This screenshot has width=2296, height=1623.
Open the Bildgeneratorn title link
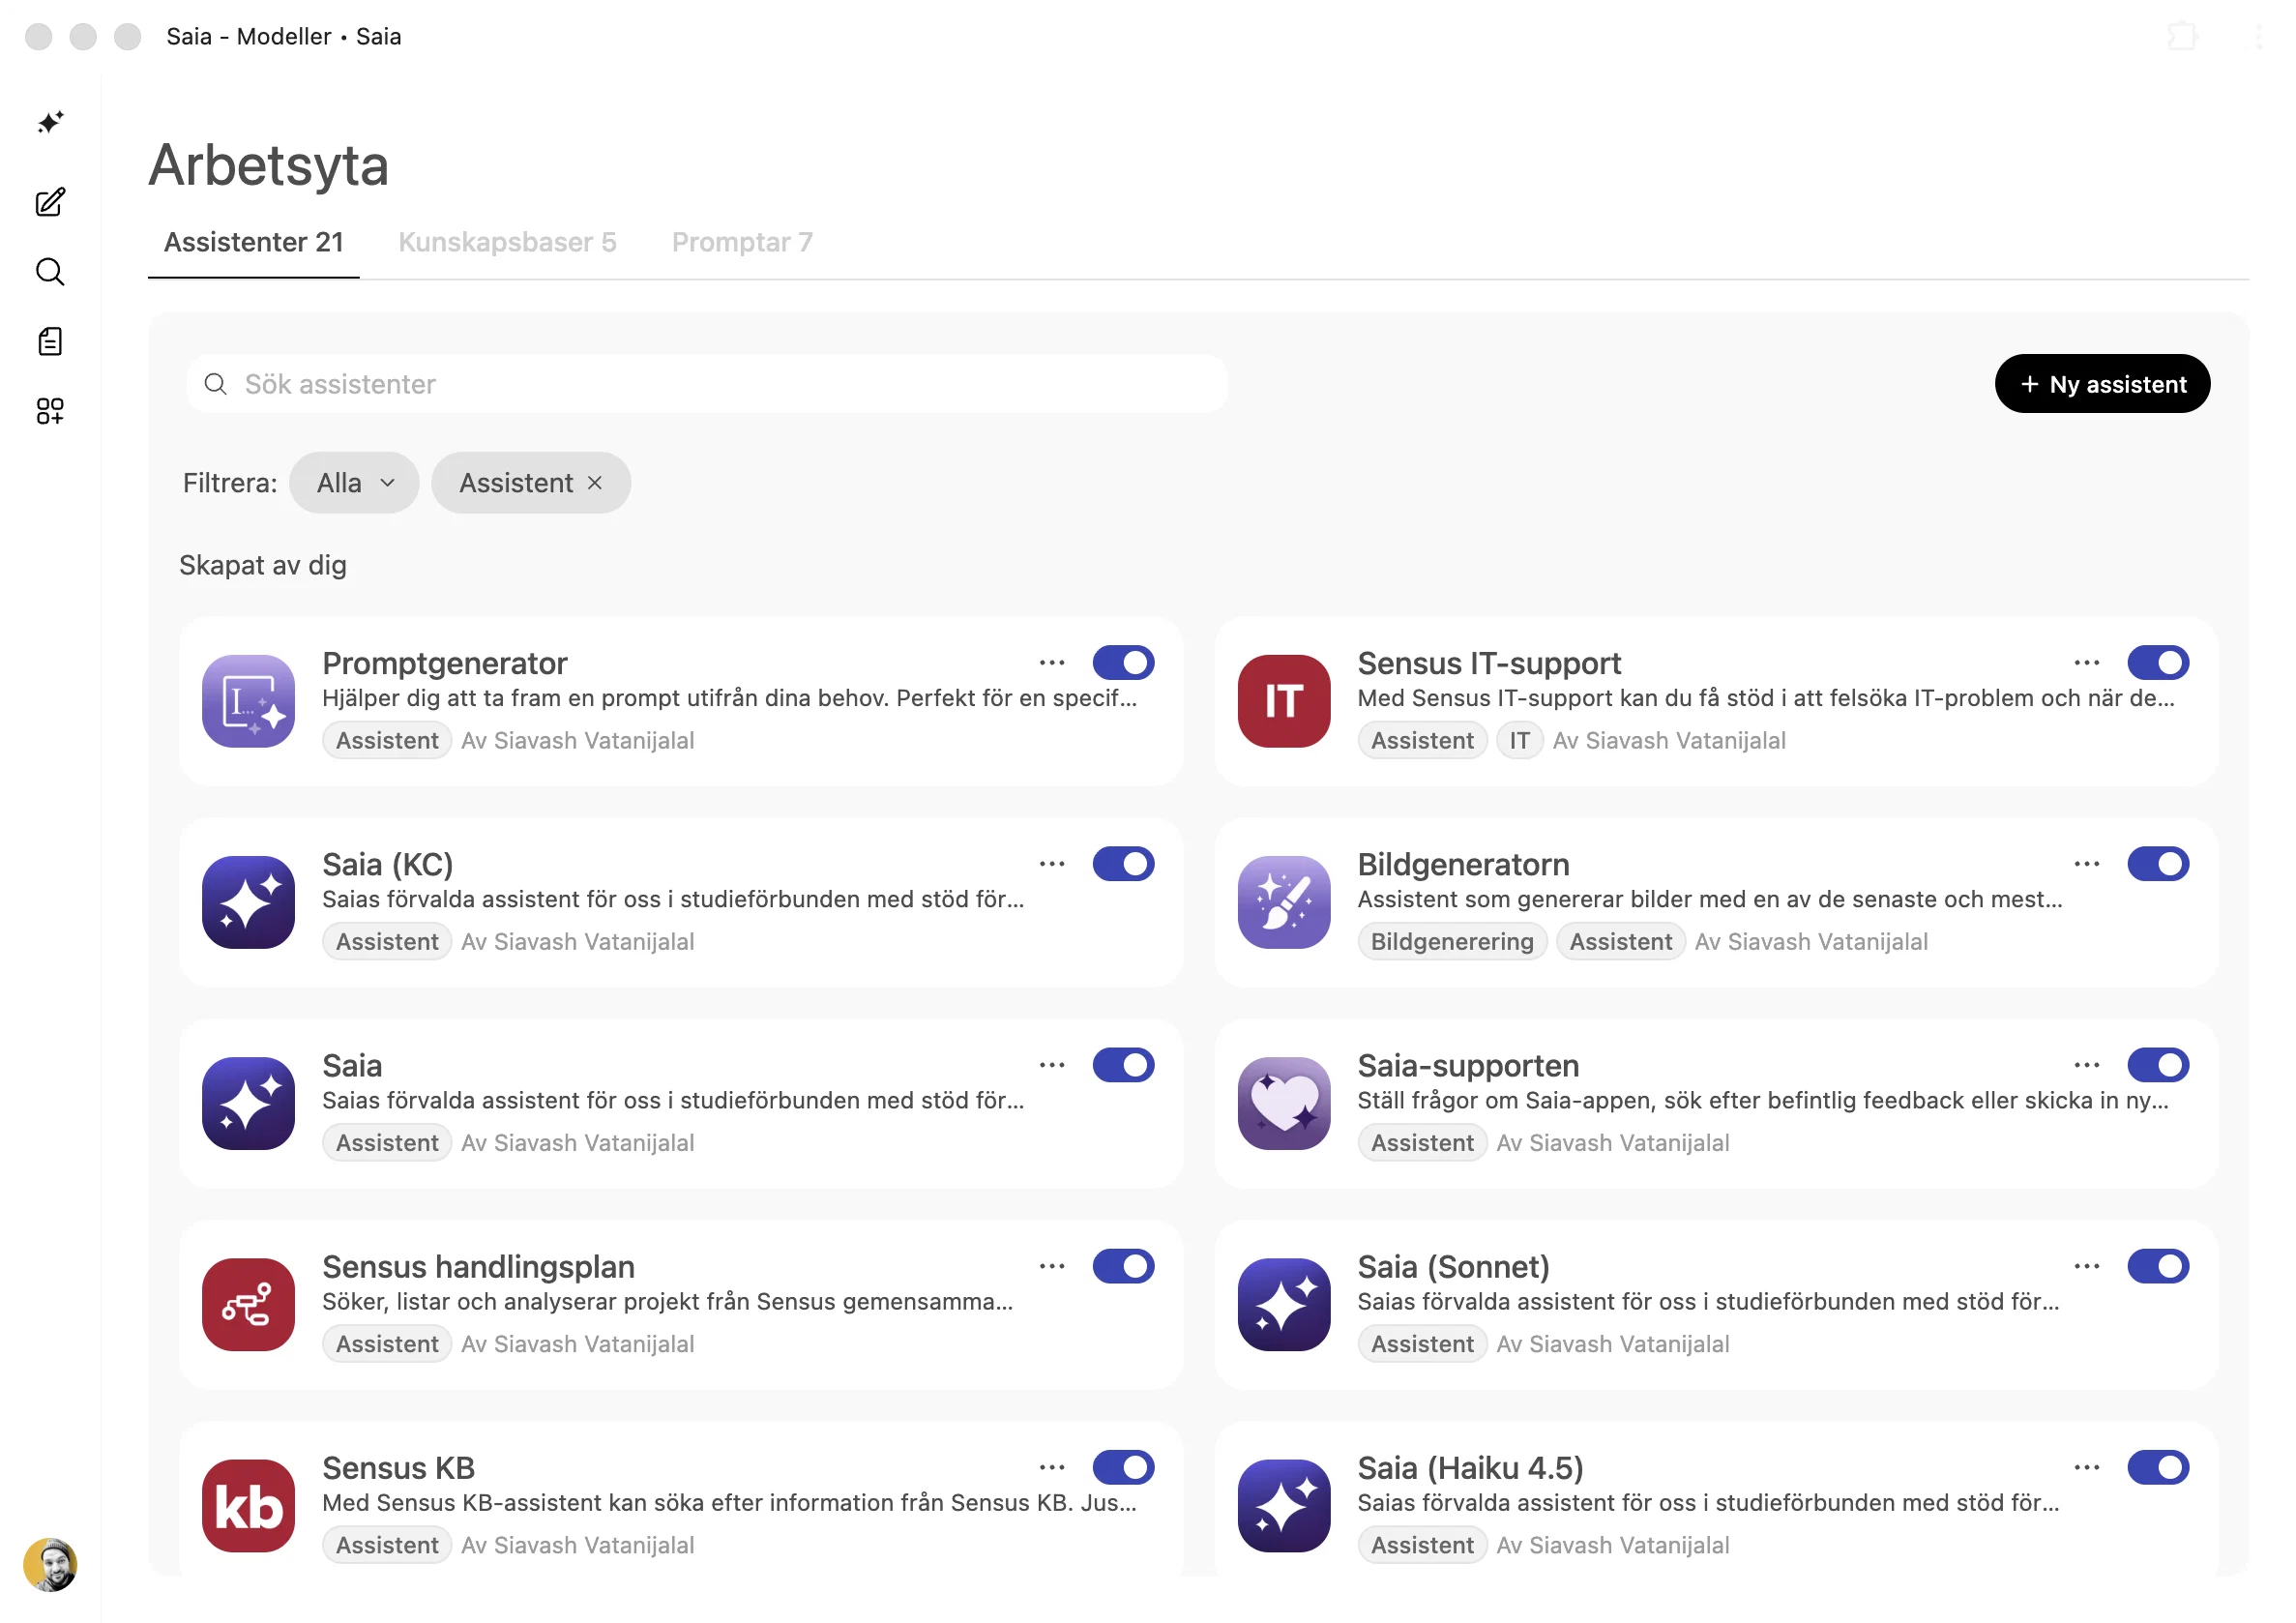(x=1462, y=865)
